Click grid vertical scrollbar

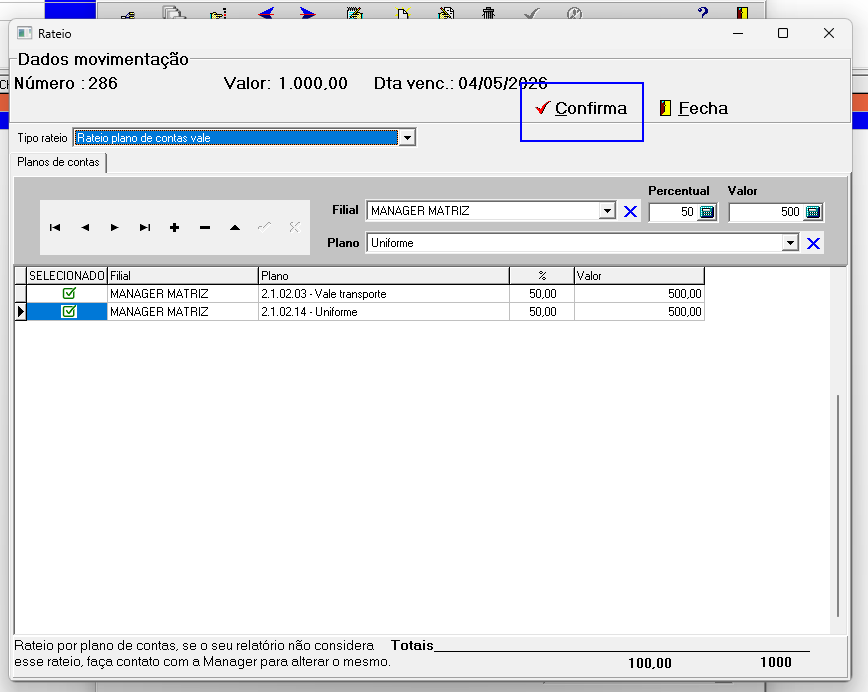[838, 505]
